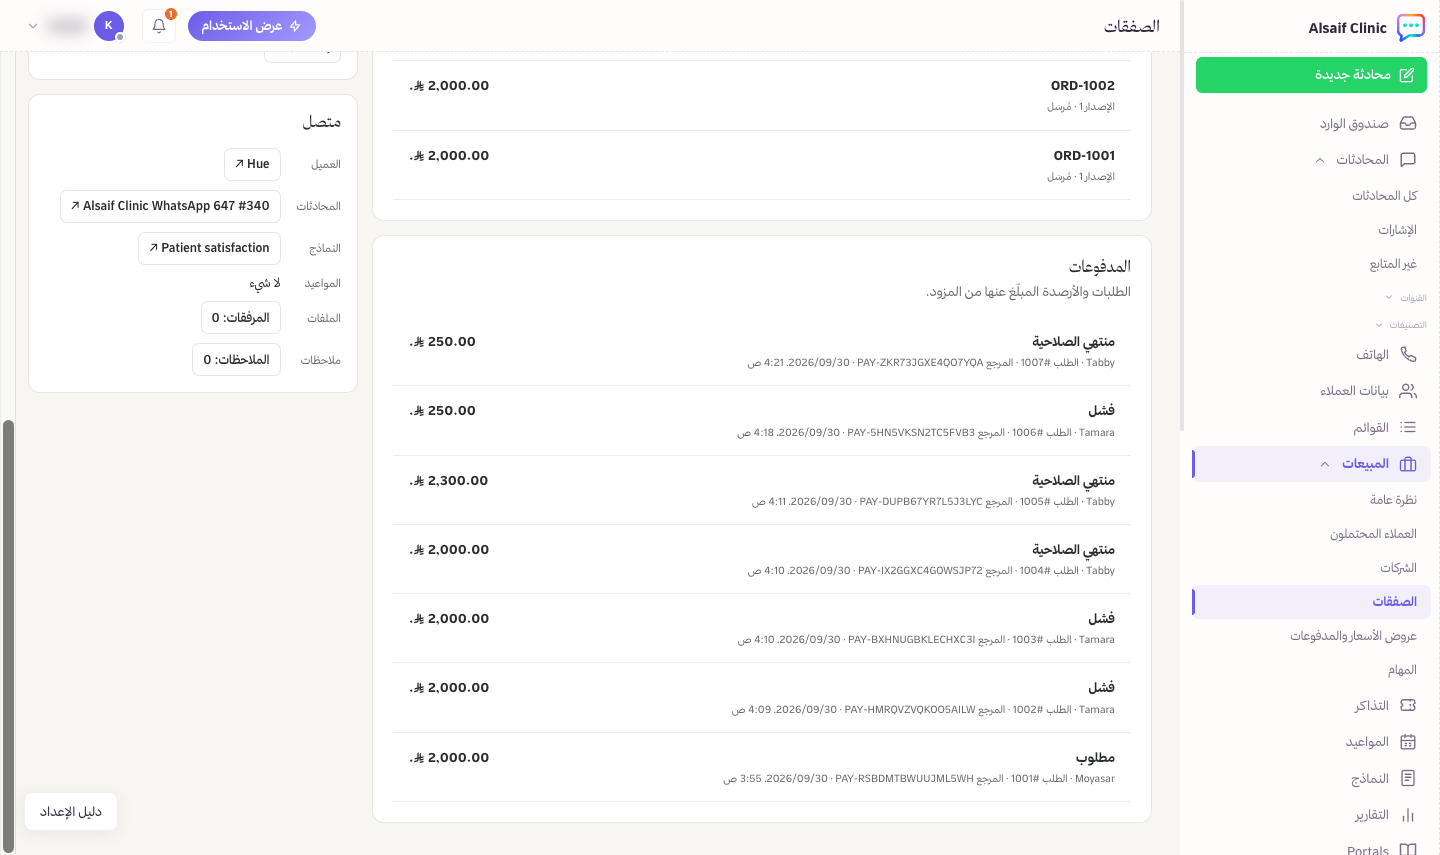Click the Alsaif Clinic chat logo icon
Viewport: 1440px width, 855px height.
point(1411,27)
